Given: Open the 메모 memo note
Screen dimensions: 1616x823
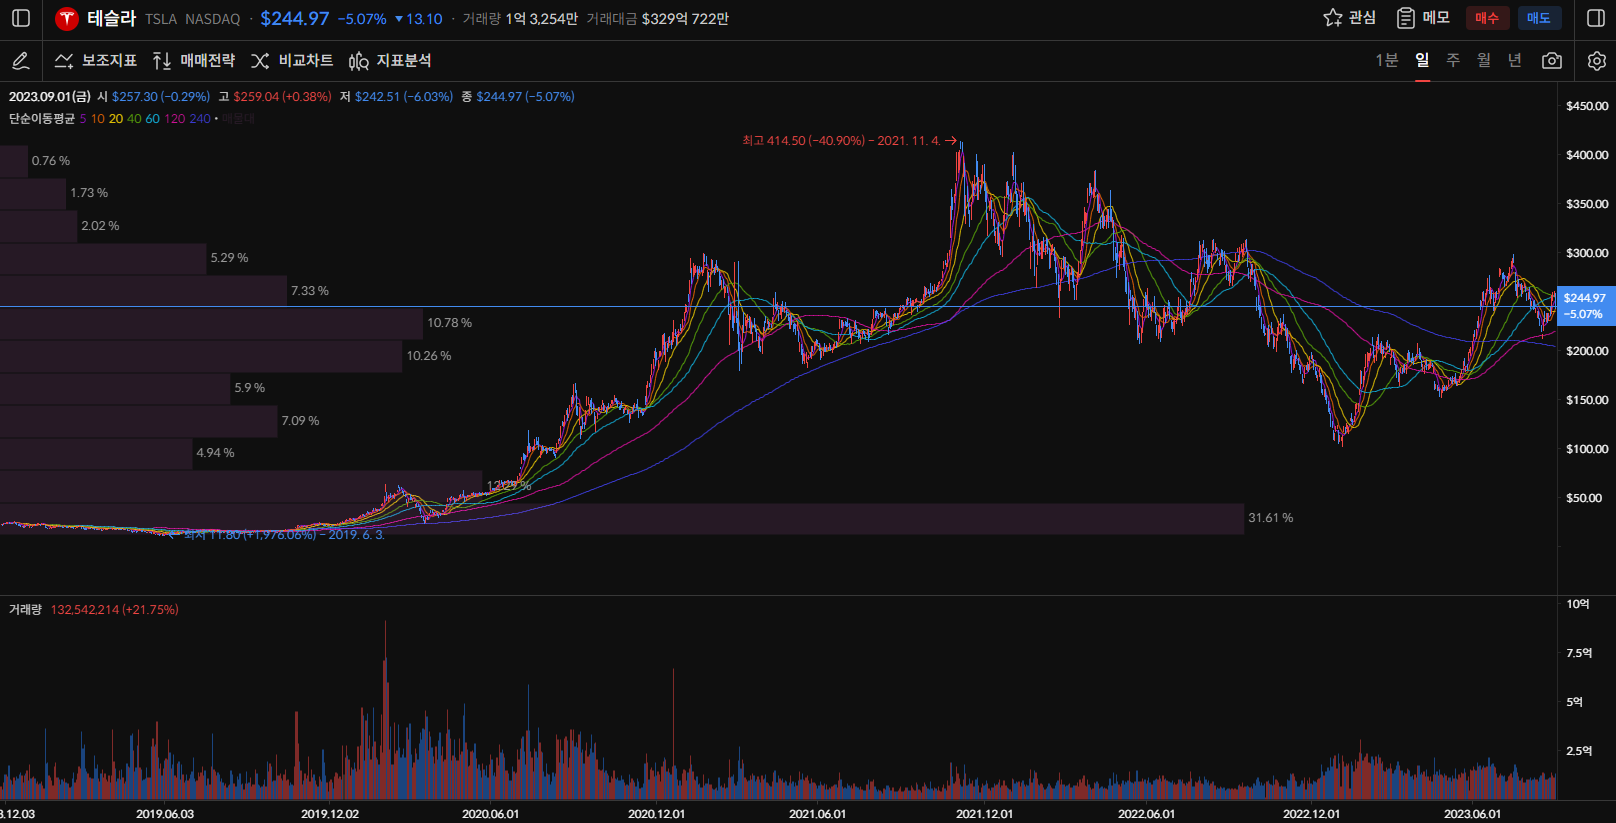Looking at the screenshot, I should tap(1423, 18).
